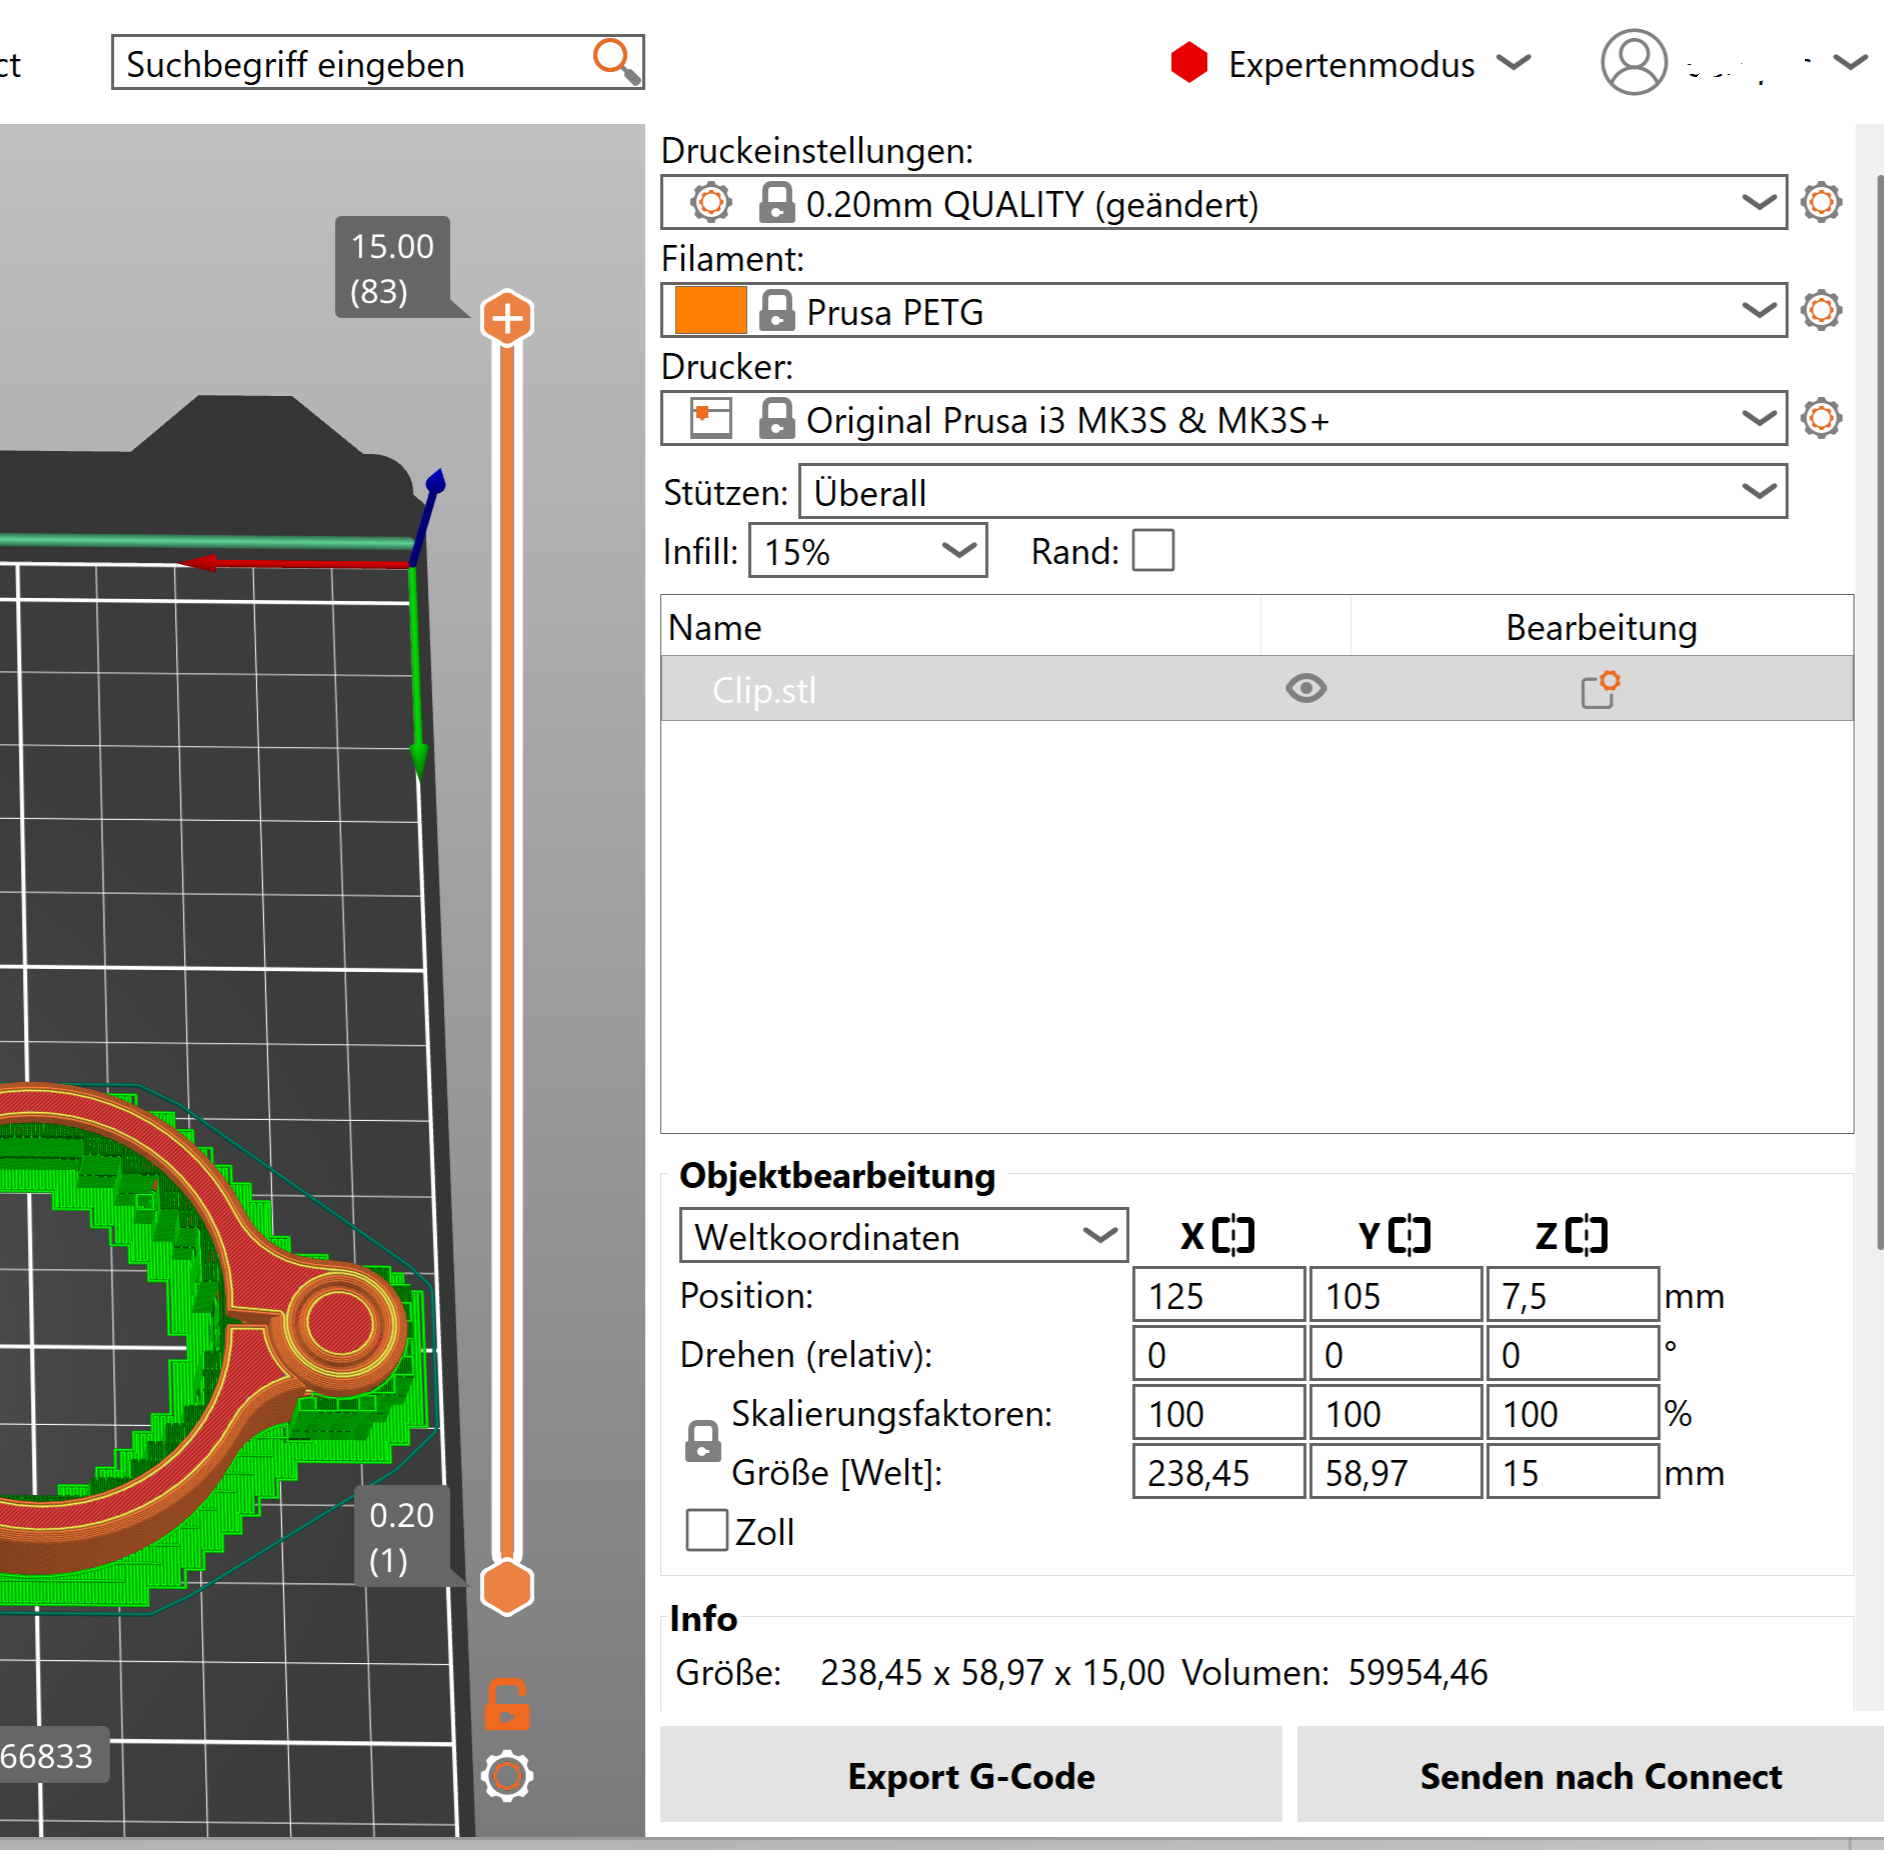1884x1850 pixels.
Task: Click the 15.00 (83) top layer label
Action: click(392, 268)
